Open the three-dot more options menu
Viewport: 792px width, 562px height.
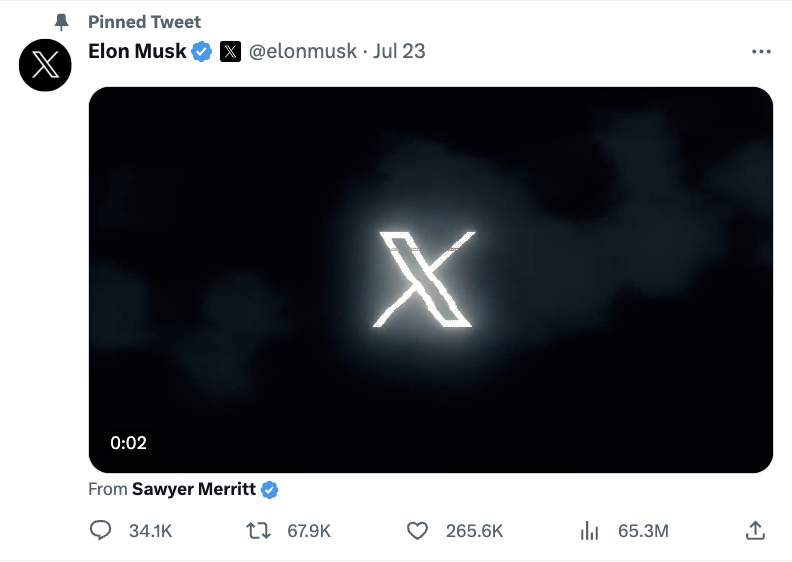click(x=760, y=51)
